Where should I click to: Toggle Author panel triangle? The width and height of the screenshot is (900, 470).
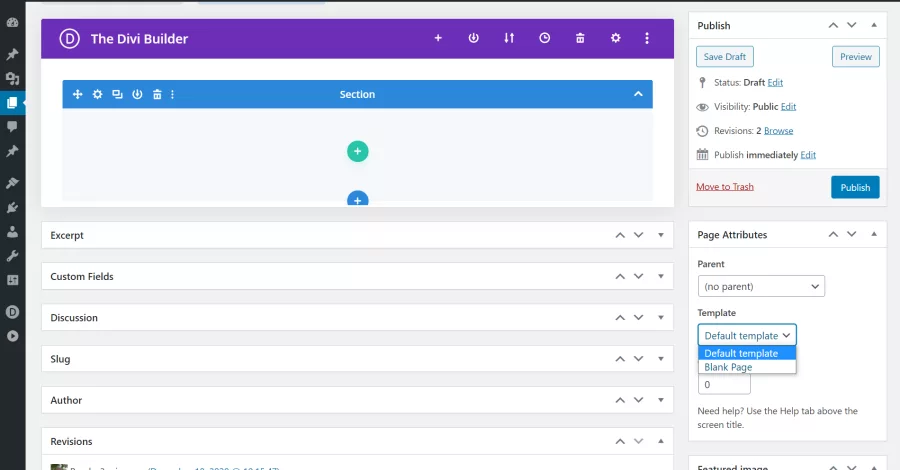coord(661,400)
